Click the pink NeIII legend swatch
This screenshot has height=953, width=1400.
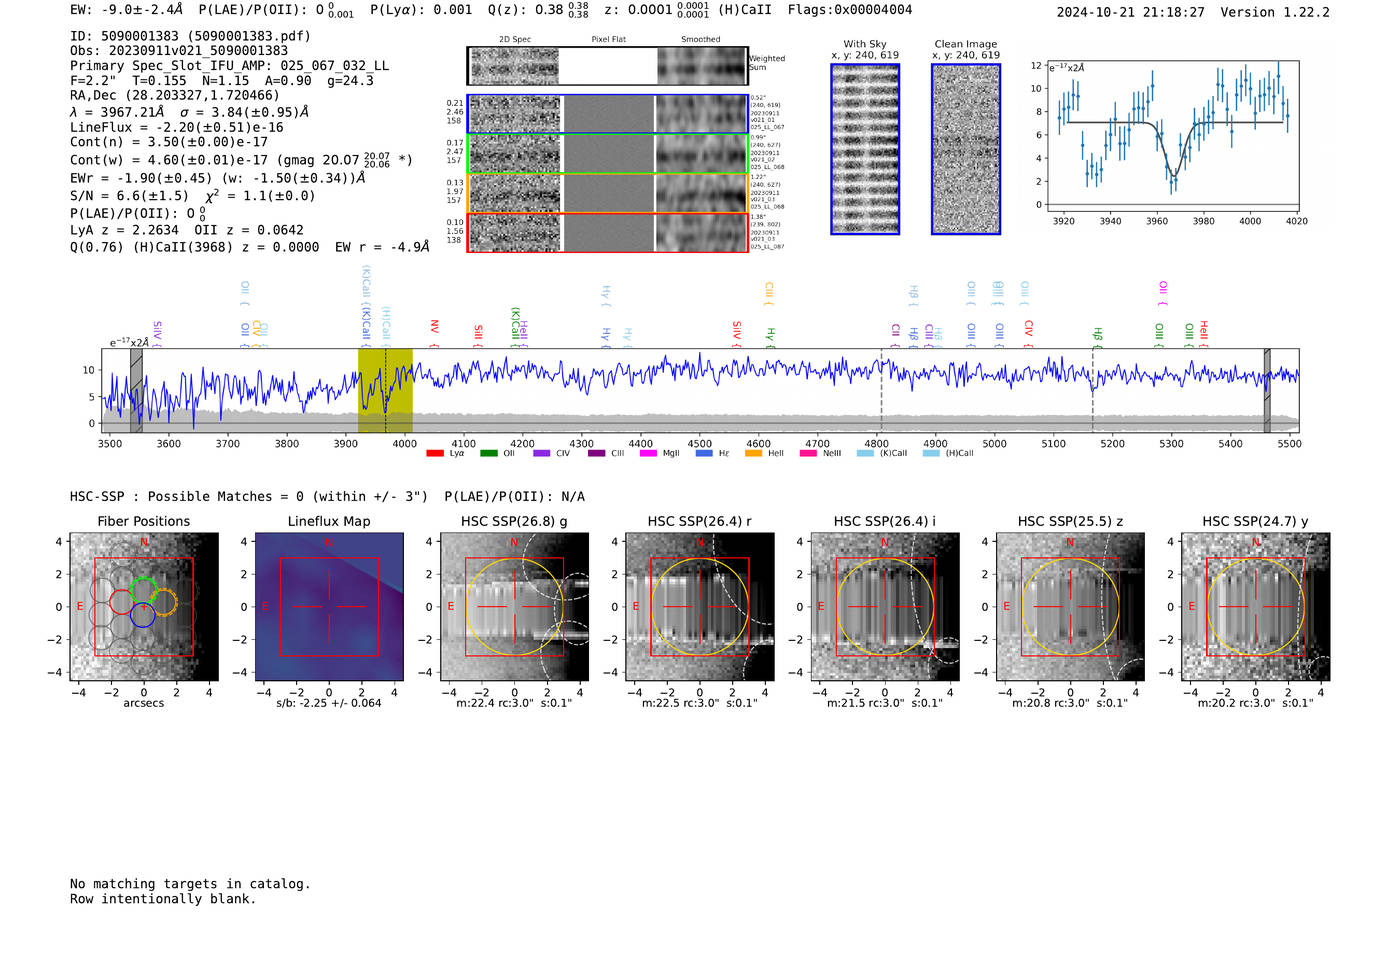click(808, 453)
